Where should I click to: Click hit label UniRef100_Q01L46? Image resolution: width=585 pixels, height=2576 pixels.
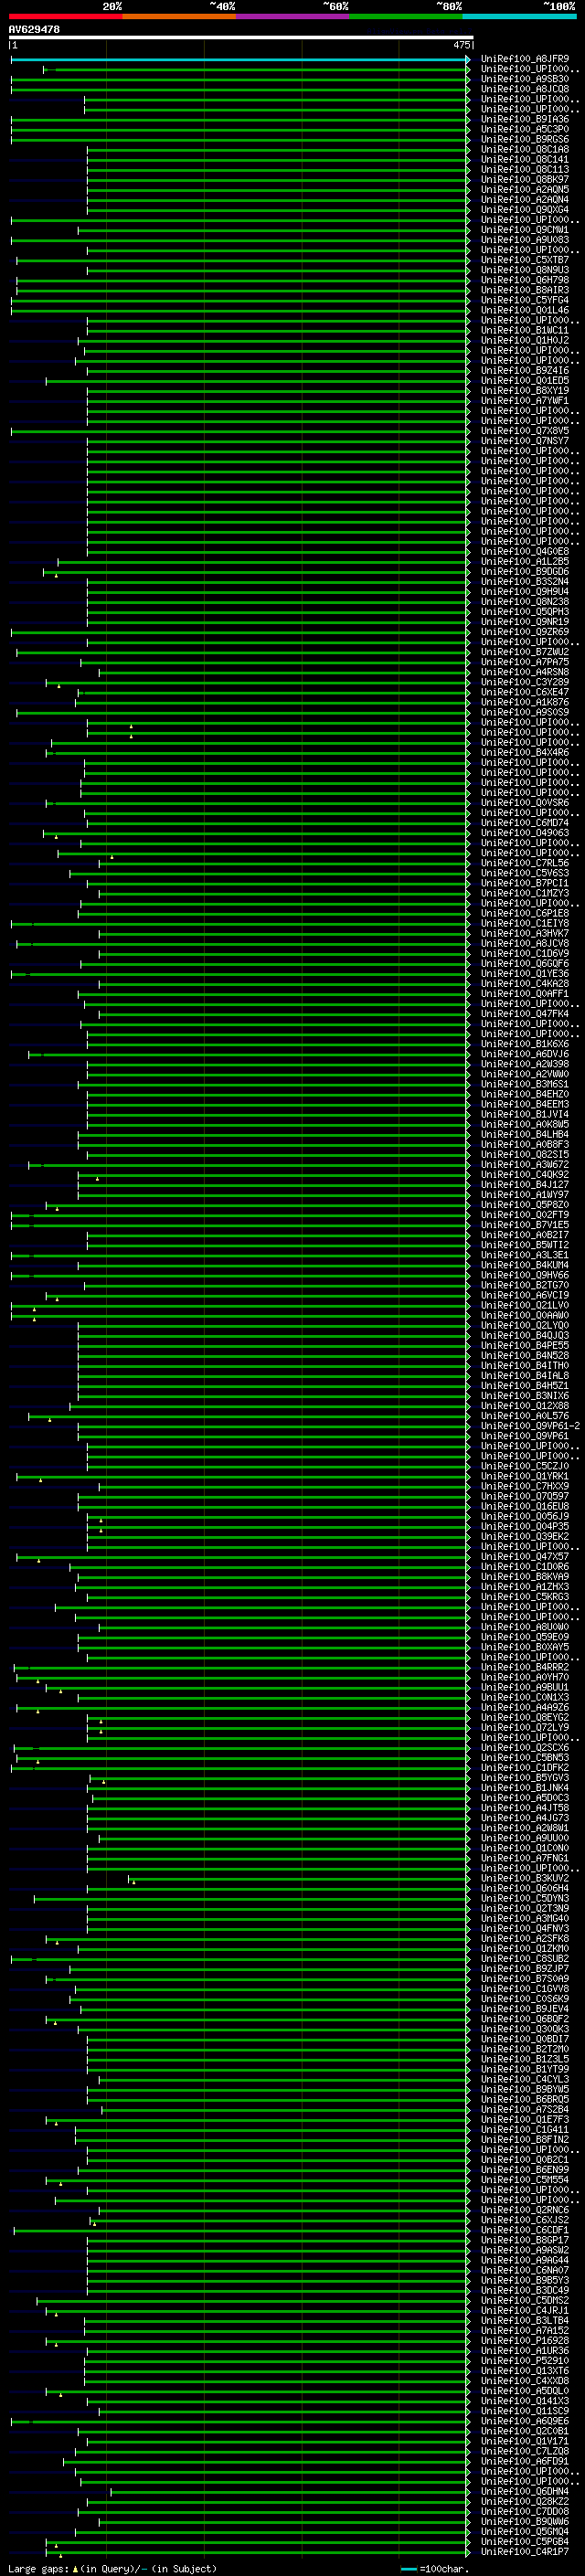[524, 310]
